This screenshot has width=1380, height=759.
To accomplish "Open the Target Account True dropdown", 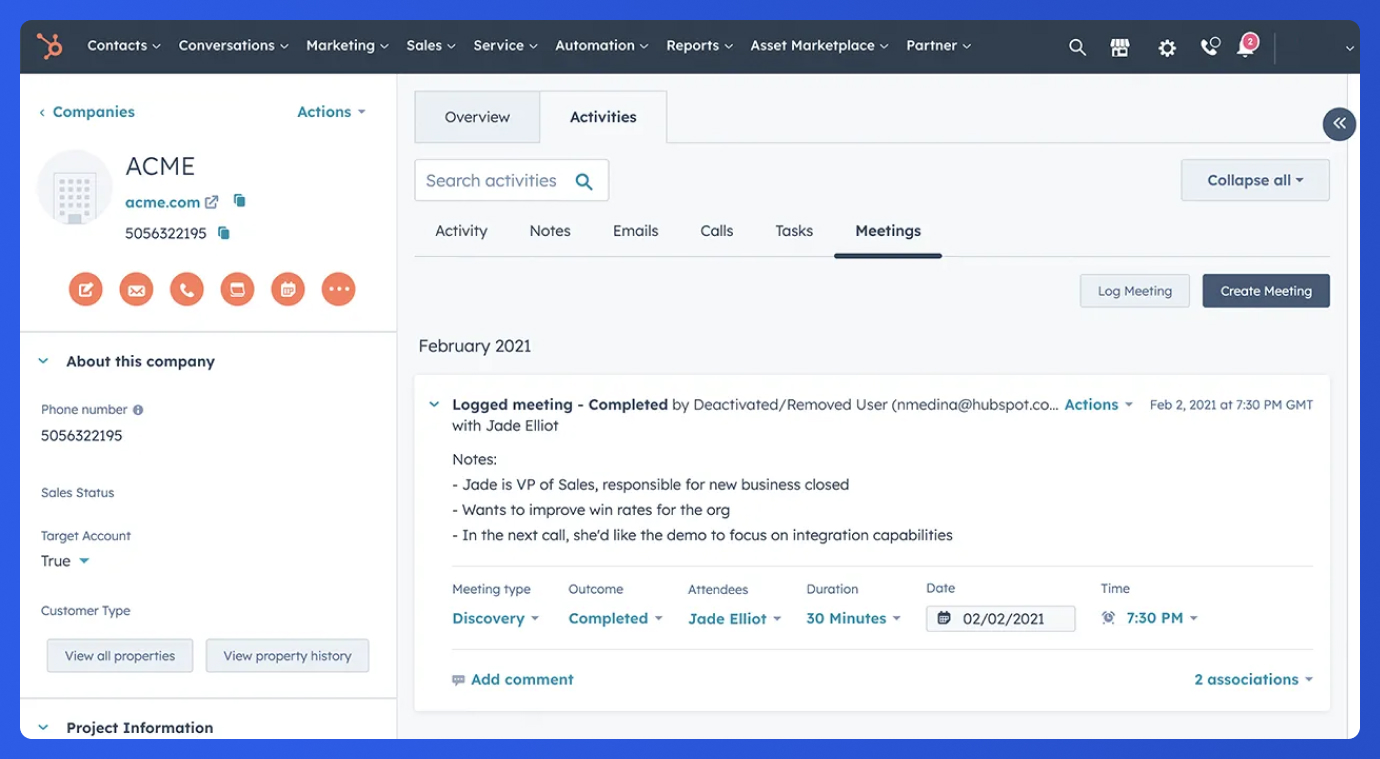I will click(65, 561).
